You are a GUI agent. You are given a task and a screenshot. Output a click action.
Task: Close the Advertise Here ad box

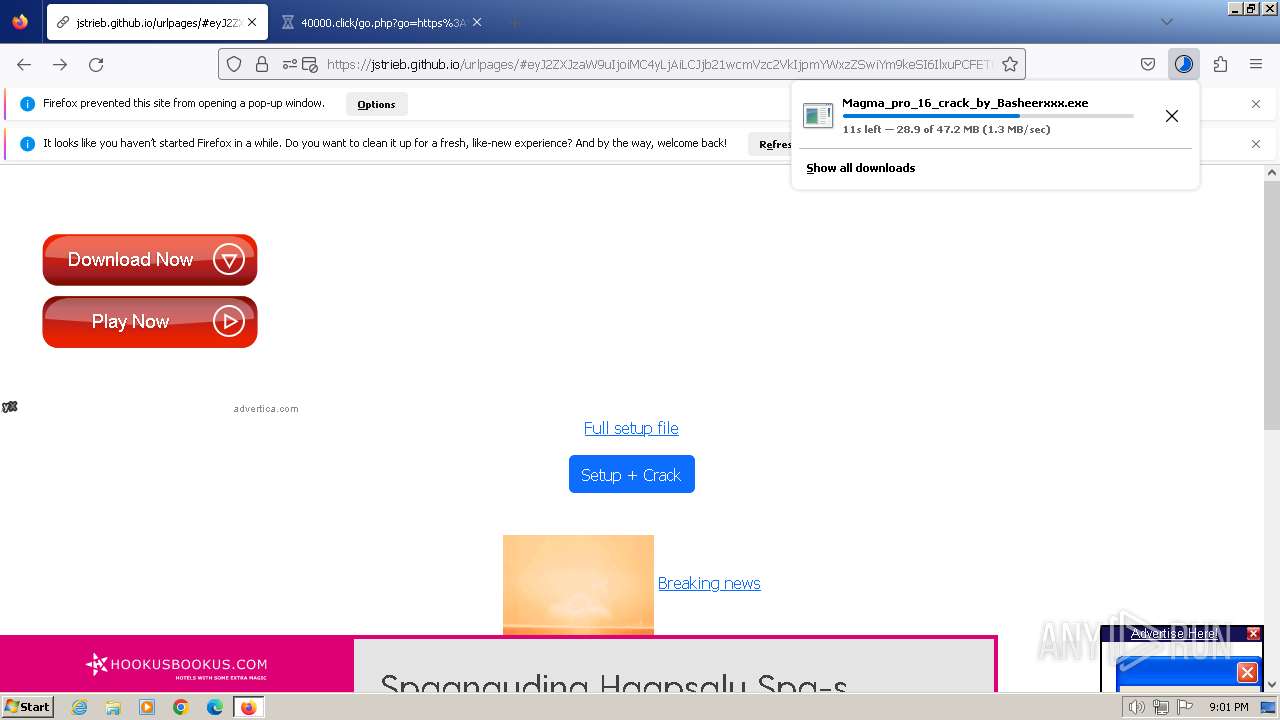(1253, 634)
